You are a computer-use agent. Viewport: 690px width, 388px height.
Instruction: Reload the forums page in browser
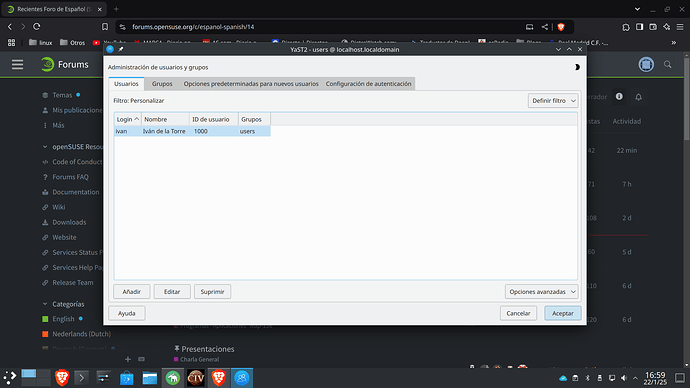coord(37,27)
